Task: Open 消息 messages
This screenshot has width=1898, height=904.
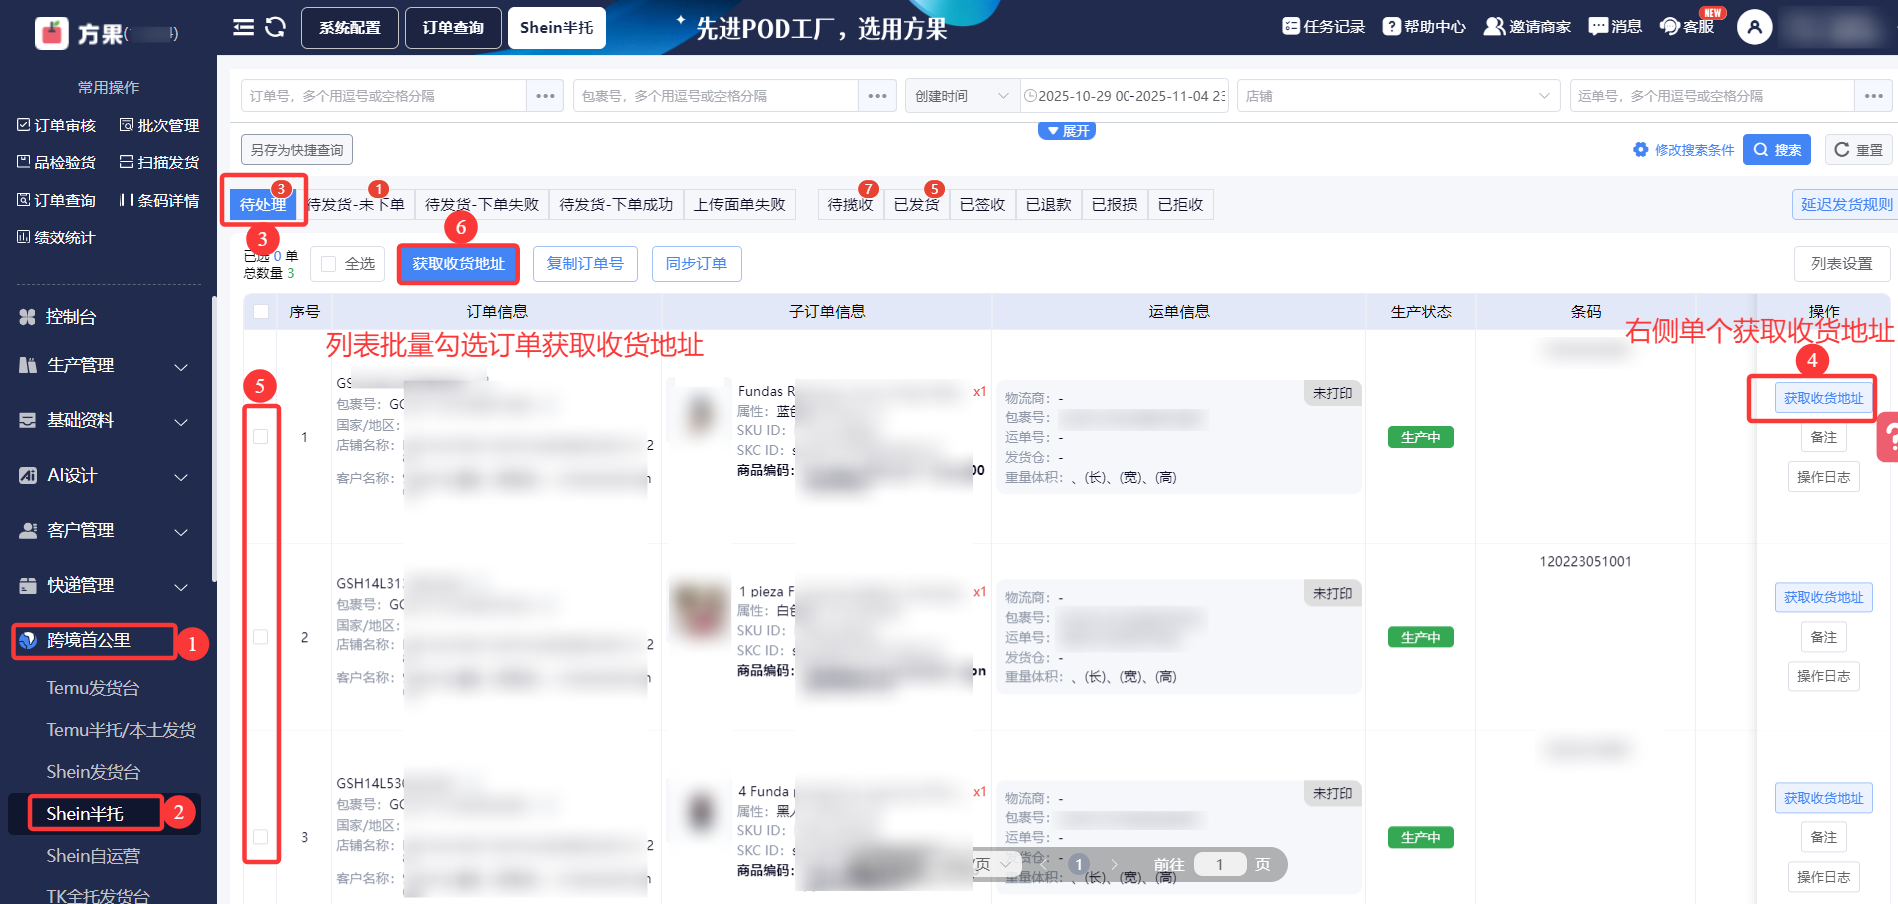Action: (1615, 27)
